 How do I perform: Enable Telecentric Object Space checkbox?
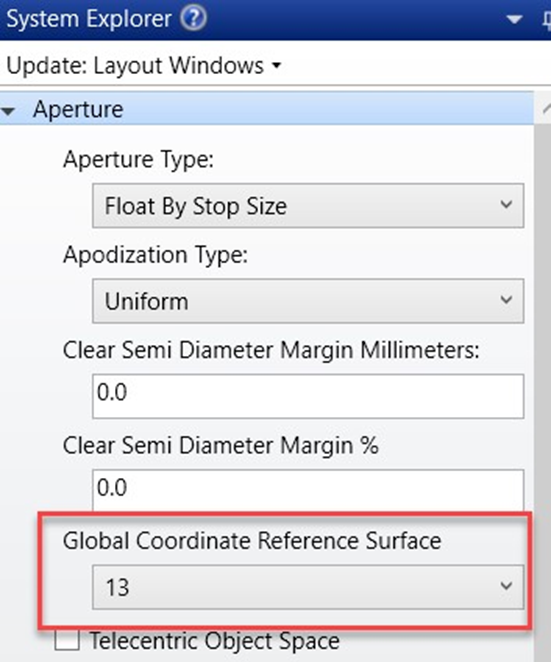[67, 640]
